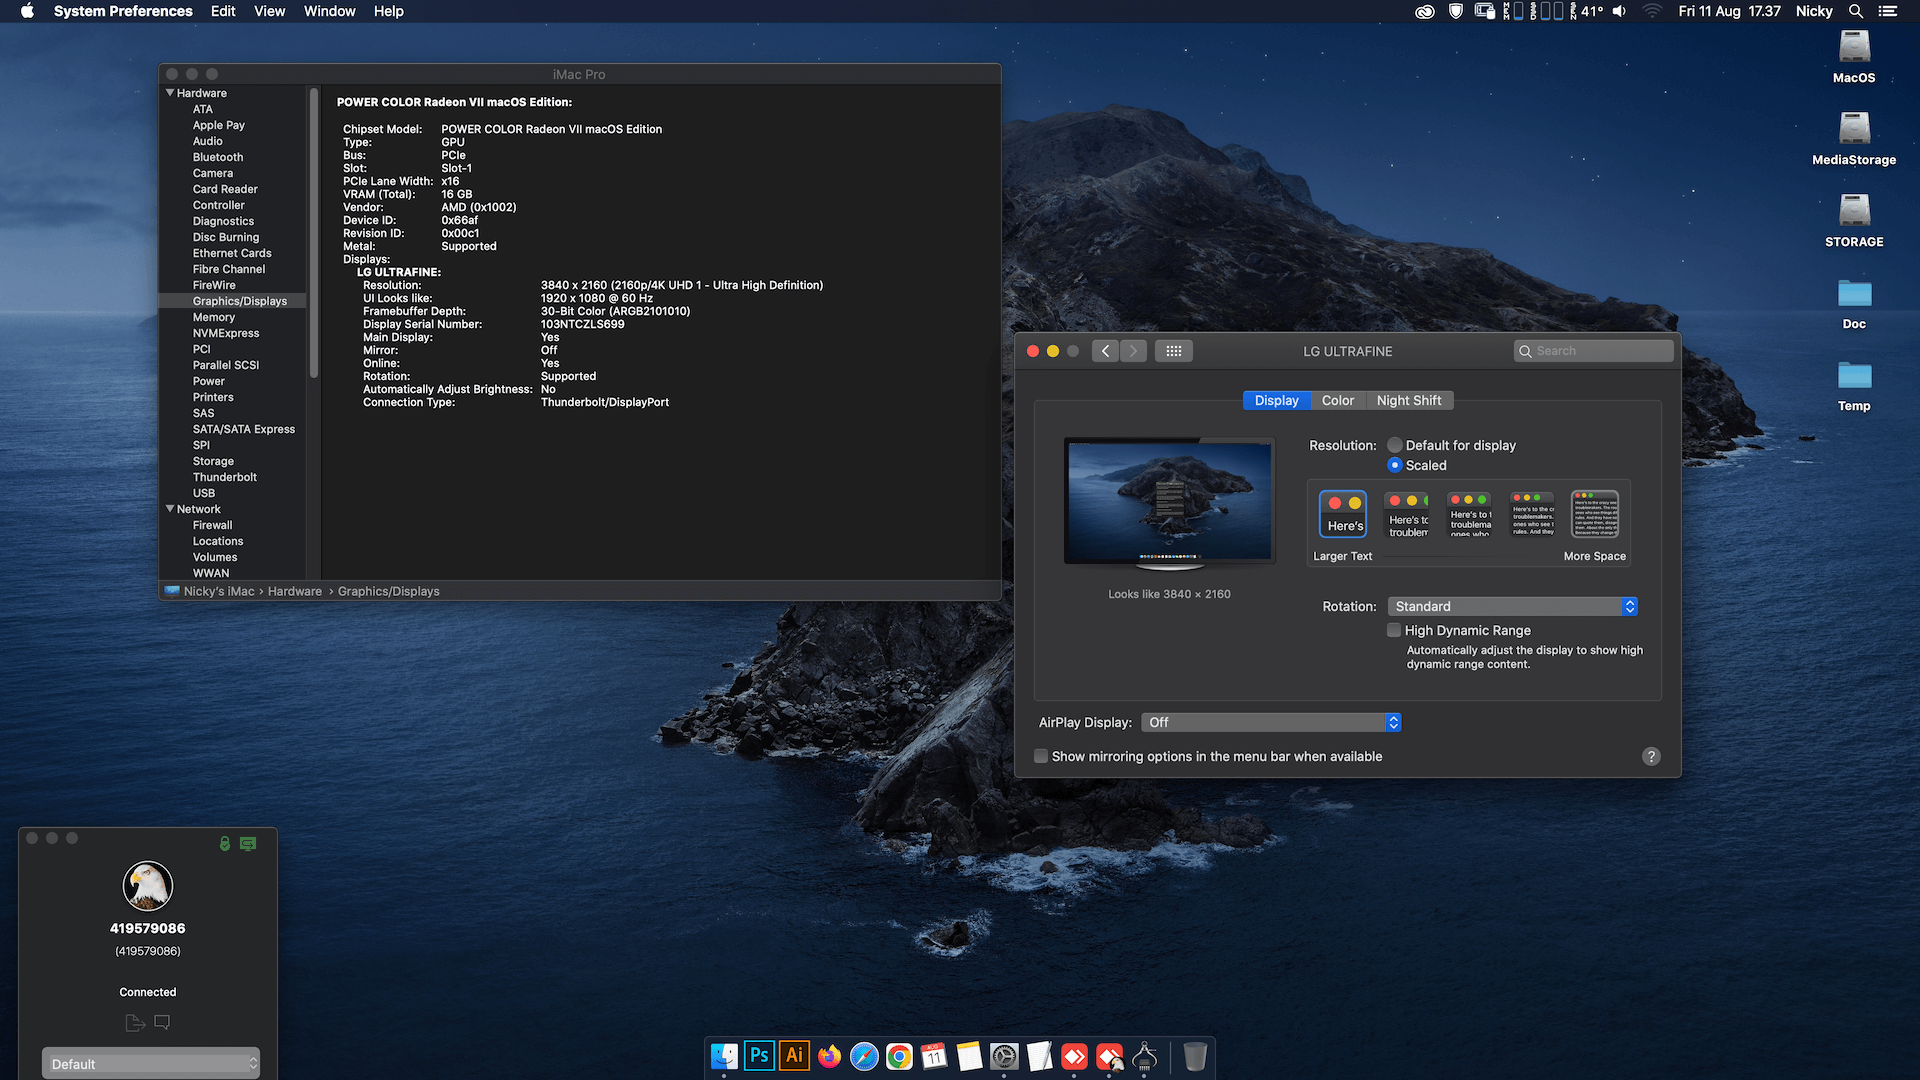Click the show all preferences grid icon

click(x=1173, y=351)
